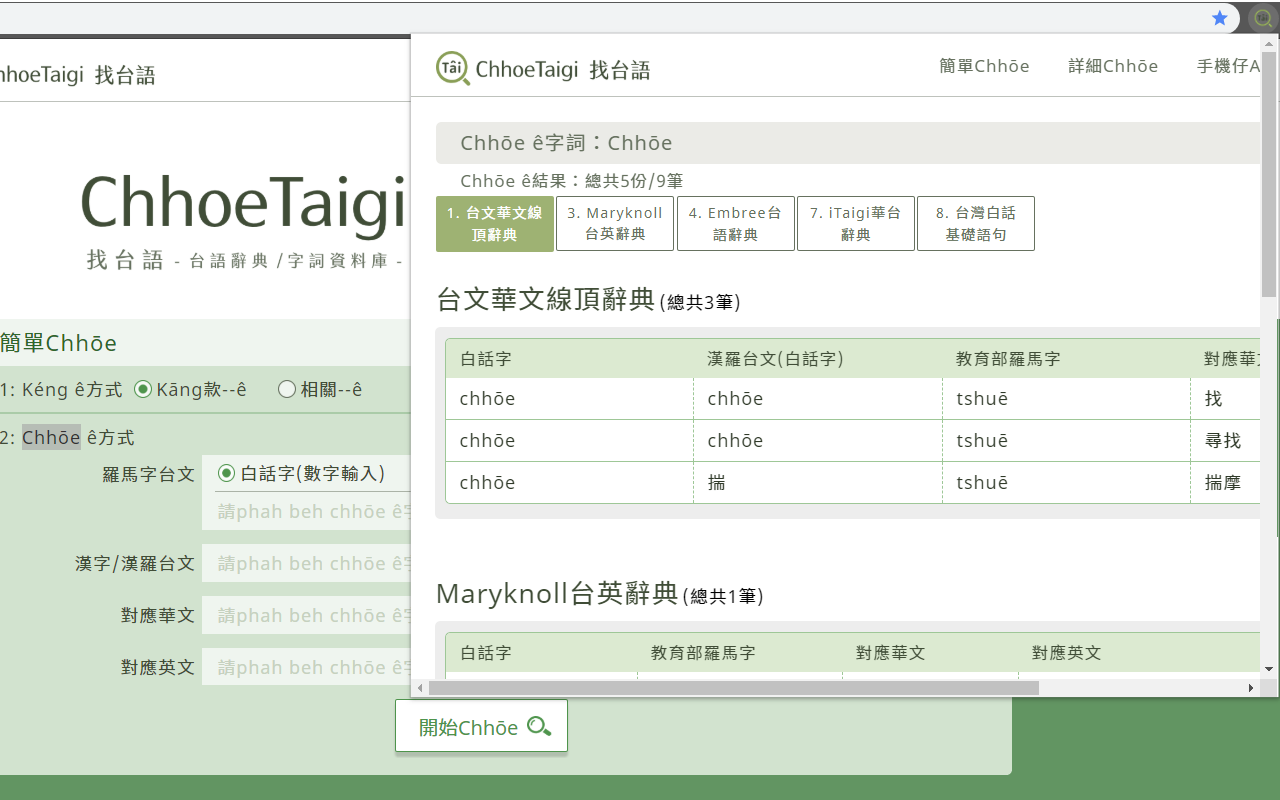Click Maryknoll台英辭典 section heading
The height and width of the screenshot is (800, 1280).
tap(557, 594)
